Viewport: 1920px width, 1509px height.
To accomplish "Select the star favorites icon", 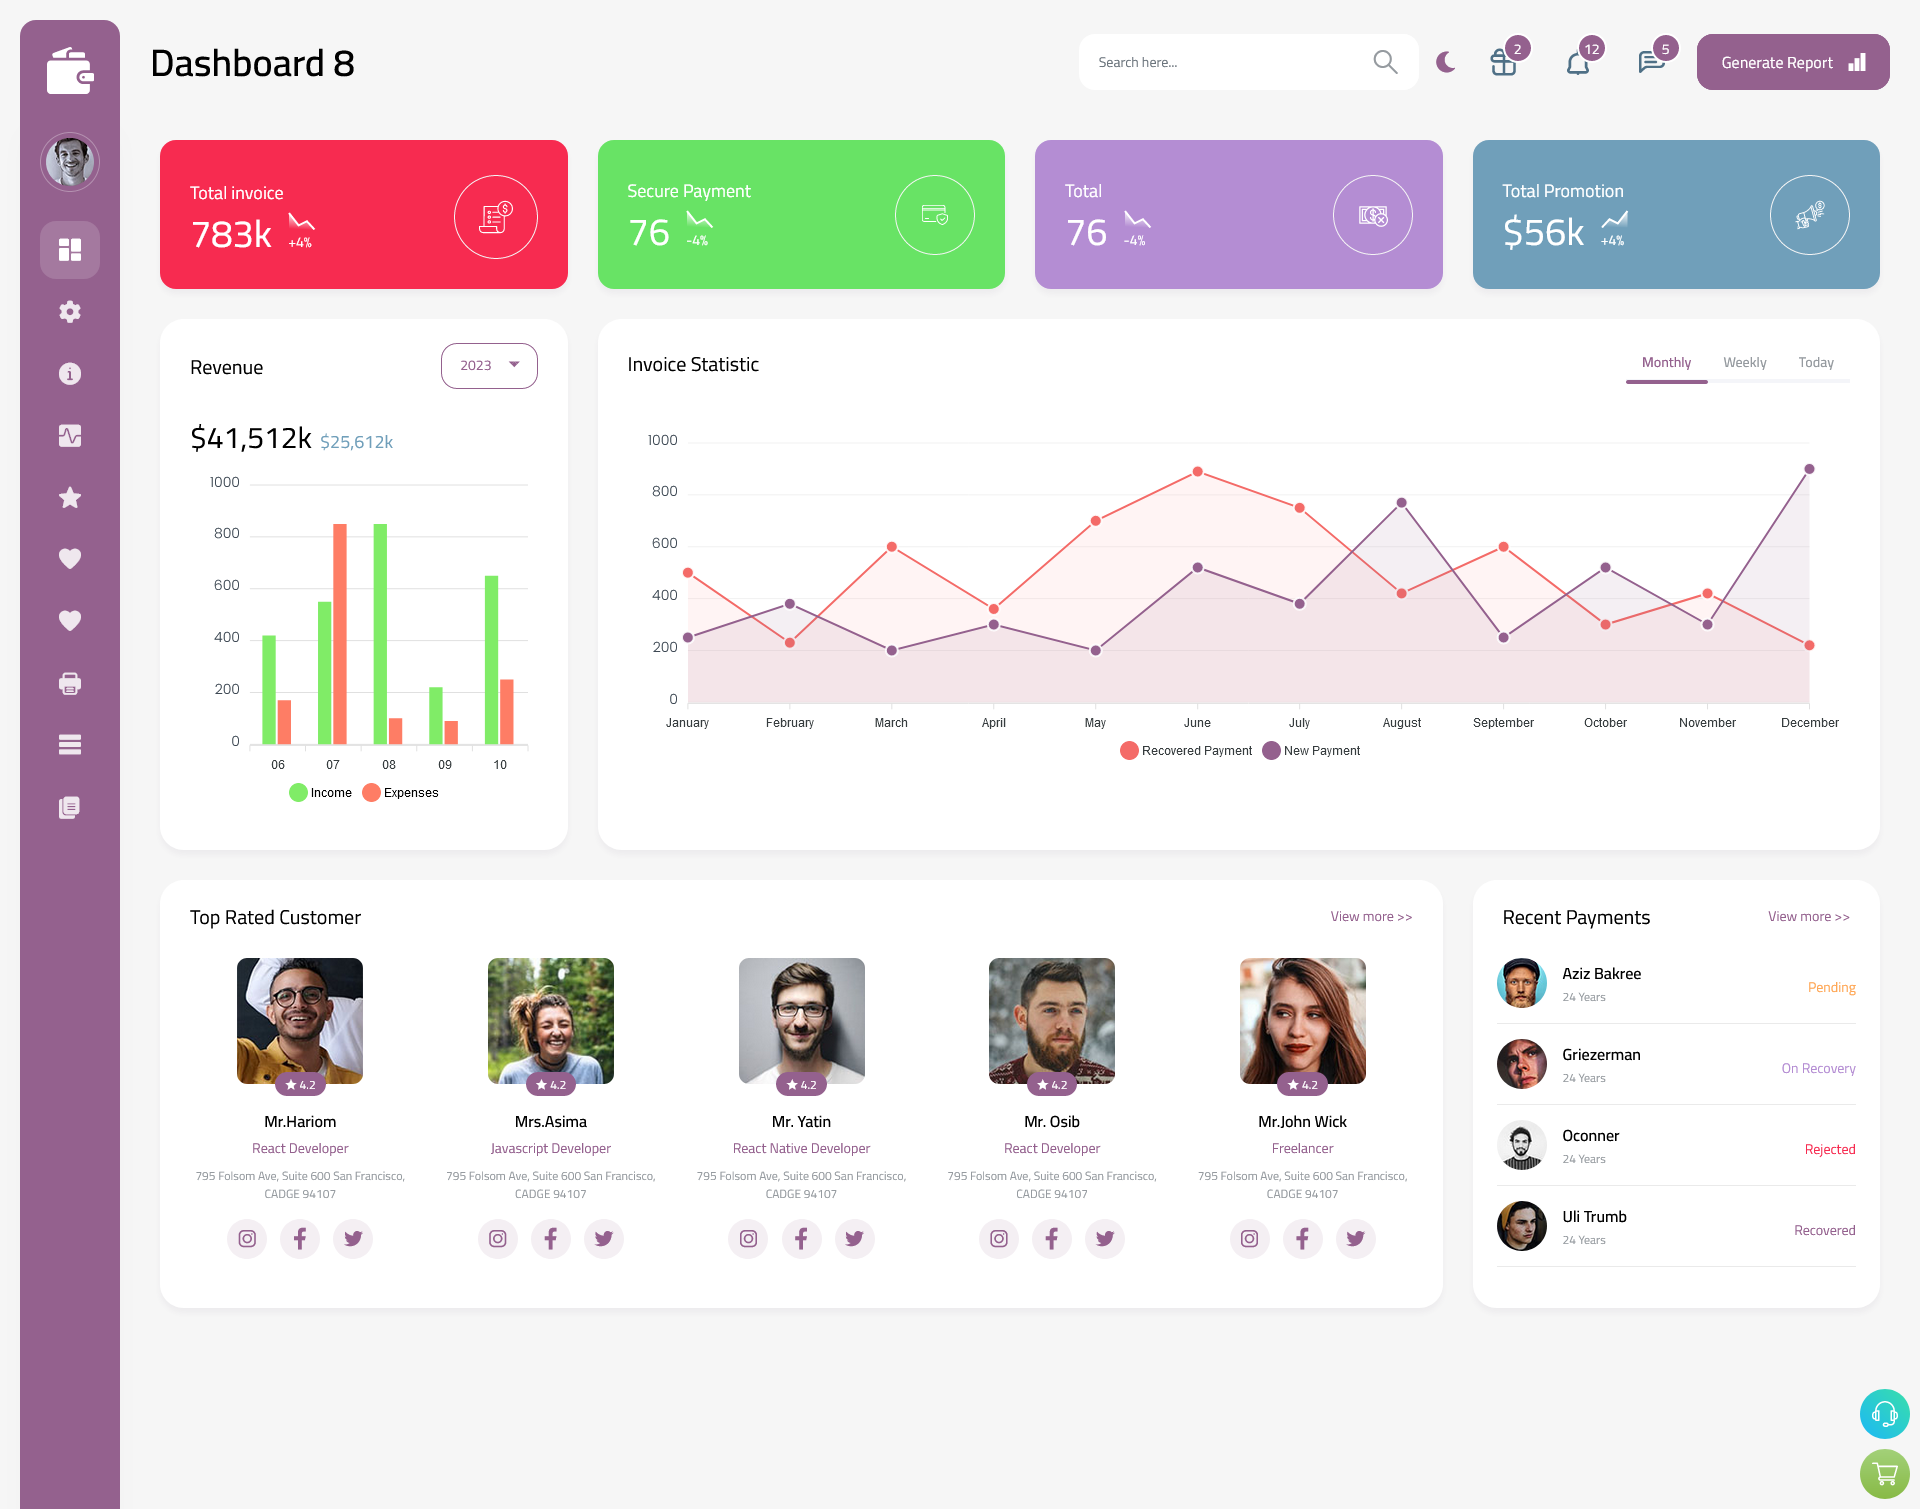I will (x=69, y=499).
